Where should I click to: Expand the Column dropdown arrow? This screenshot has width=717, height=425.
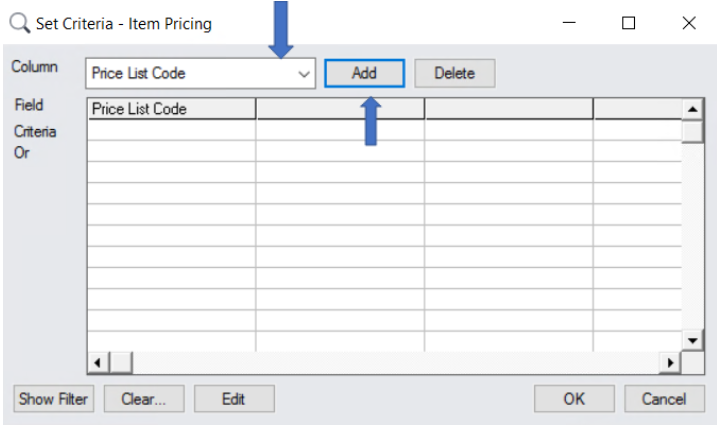304,73
